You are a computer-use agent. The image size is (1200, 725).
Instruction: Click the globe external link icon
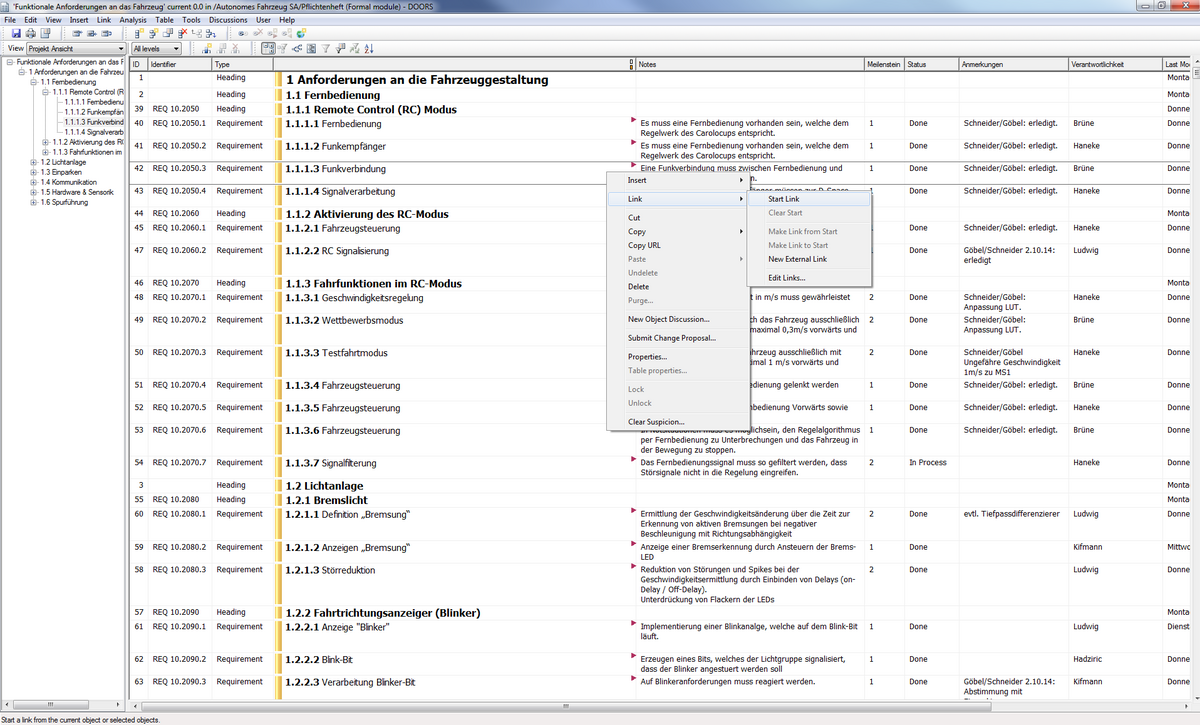point(301,33)
